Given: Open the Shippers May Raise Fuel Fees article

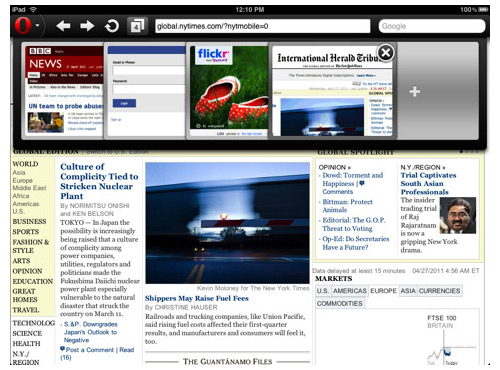Looking at the screenshot, I should tap(197, 298).
